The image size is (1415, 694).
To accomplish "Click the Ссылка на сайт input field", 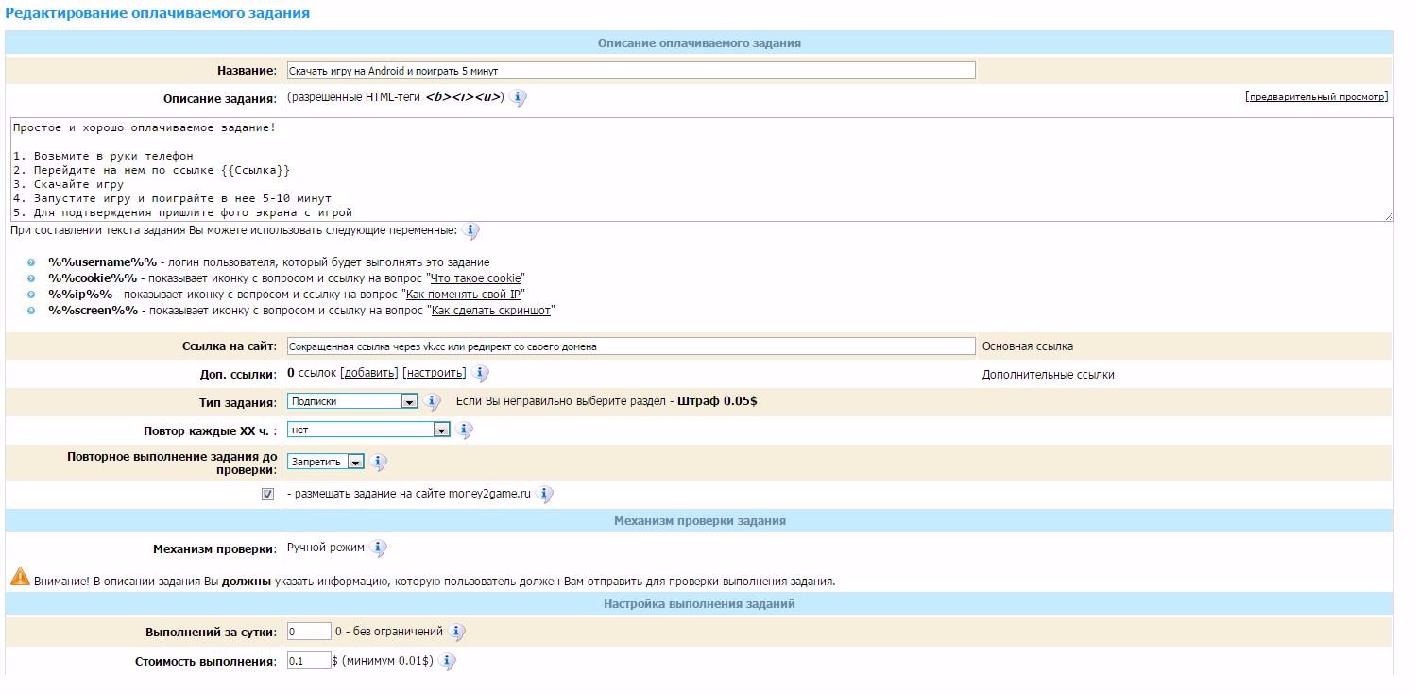I will point(630,346).
